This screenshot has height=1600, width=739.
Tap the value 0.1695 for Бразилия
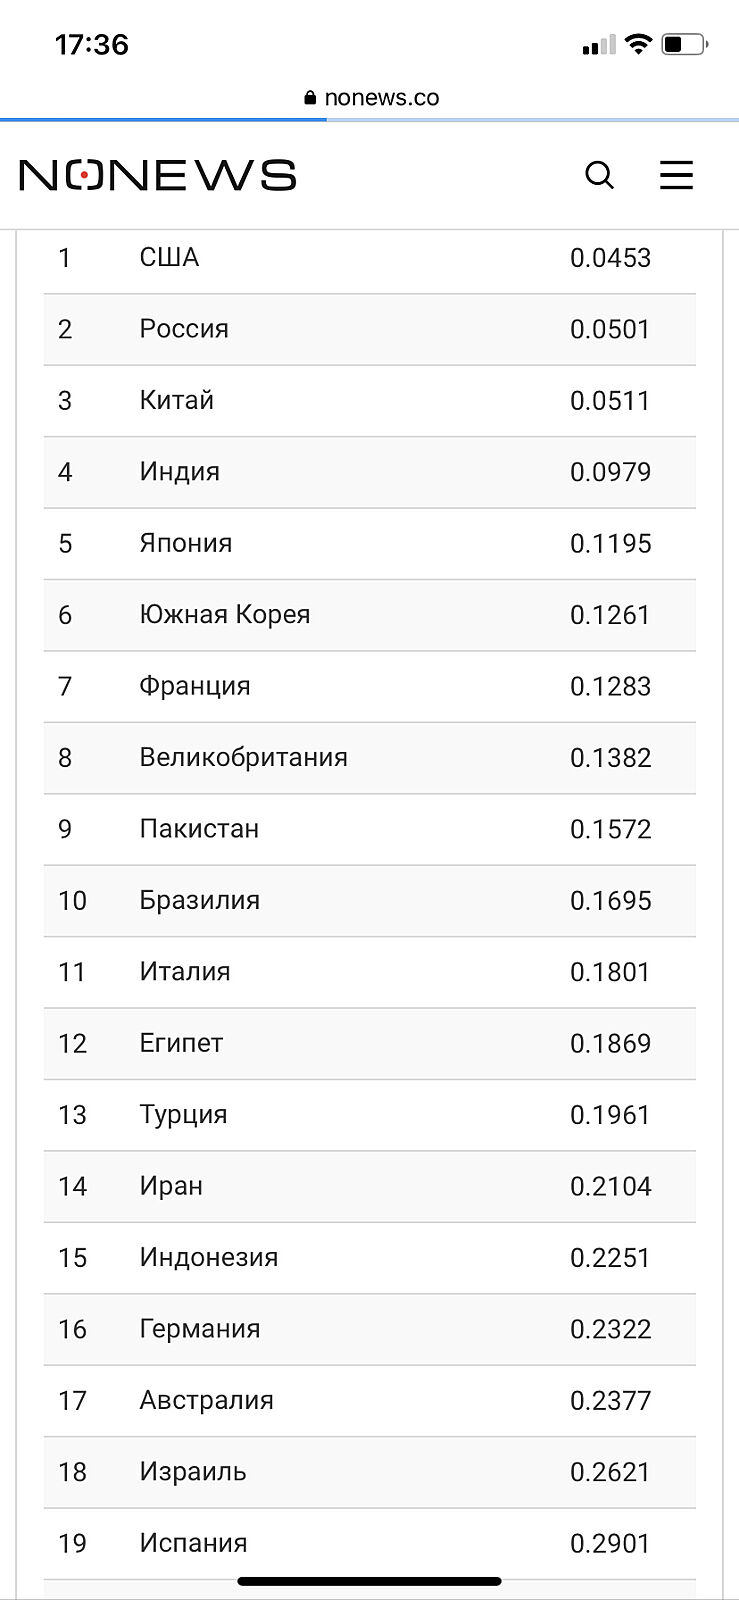coord(610,900)
